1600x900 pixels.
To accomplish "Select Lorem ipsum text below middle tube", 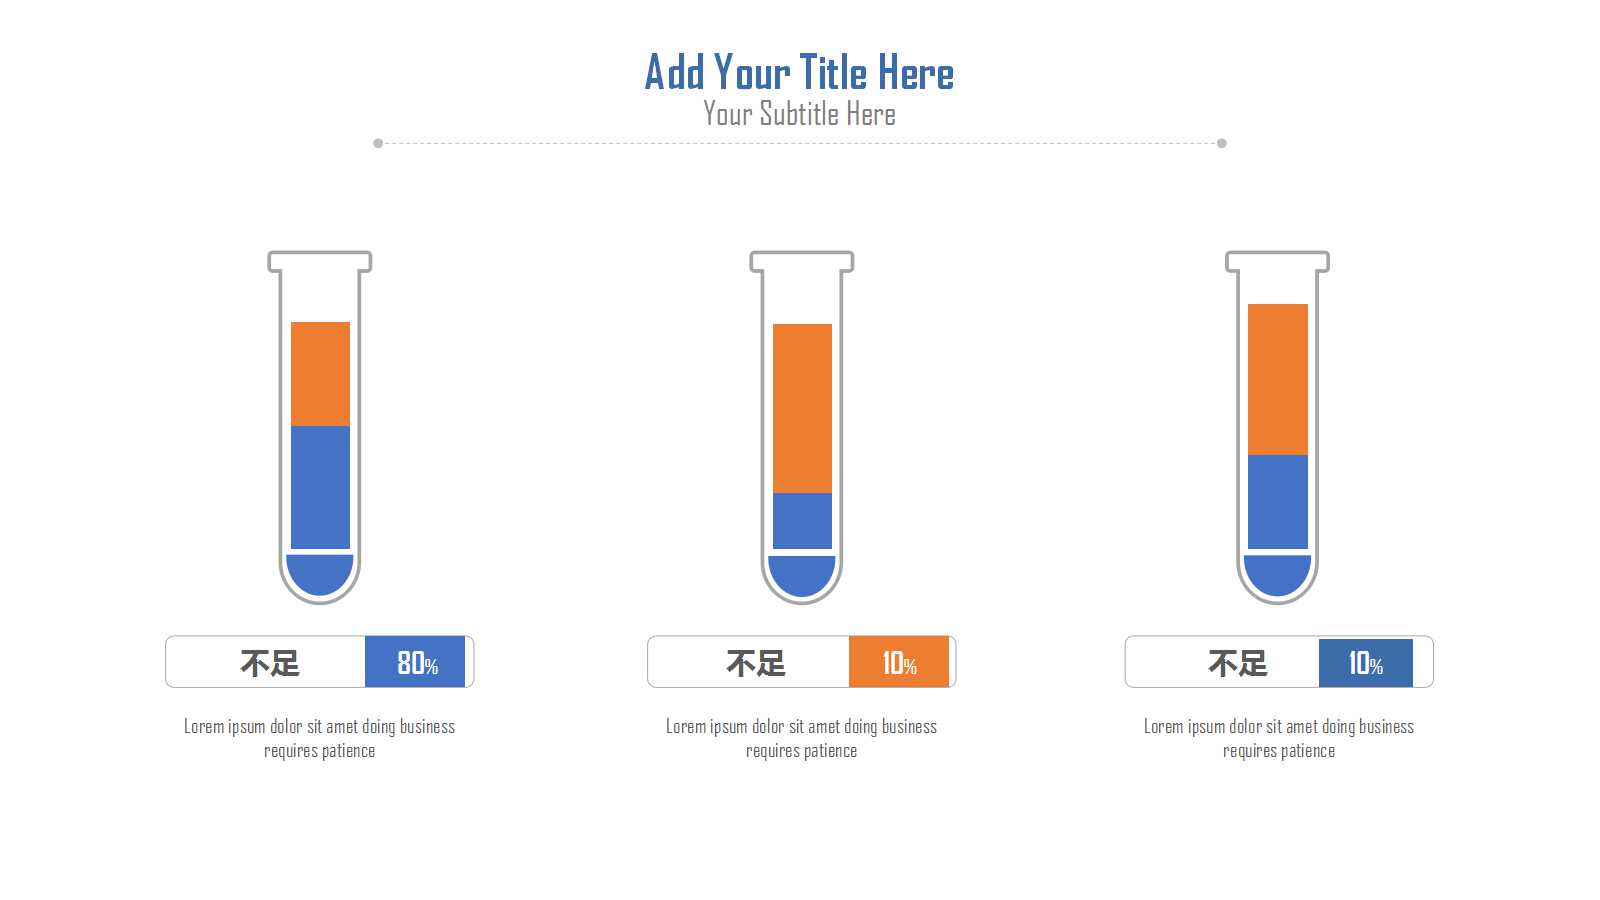I will pos(802,738).
